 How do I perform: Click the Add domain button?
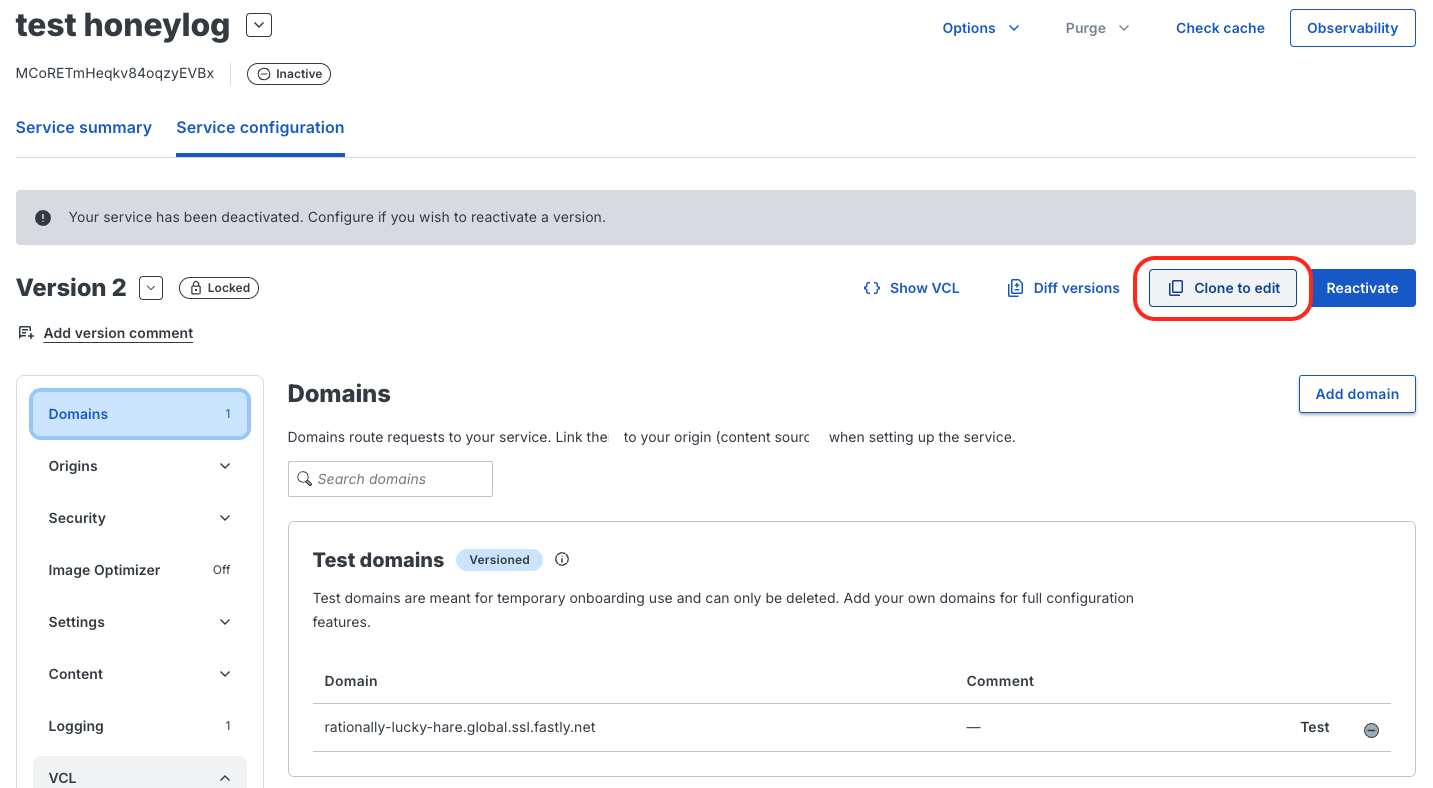click(x=1357, y=394)
